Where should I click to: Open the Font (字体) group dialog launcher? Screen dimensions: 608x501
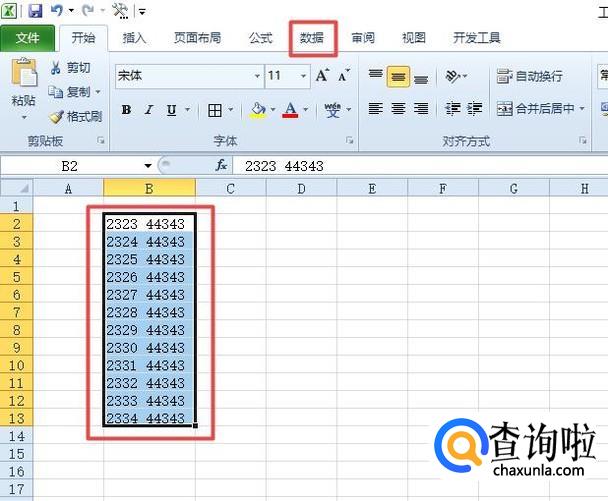(349, 140)
